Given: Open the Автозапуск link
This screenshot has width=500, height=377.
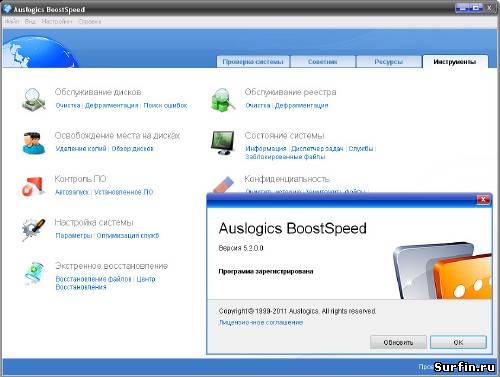Looking at the screenshot, I should click(x=72, y=192).
